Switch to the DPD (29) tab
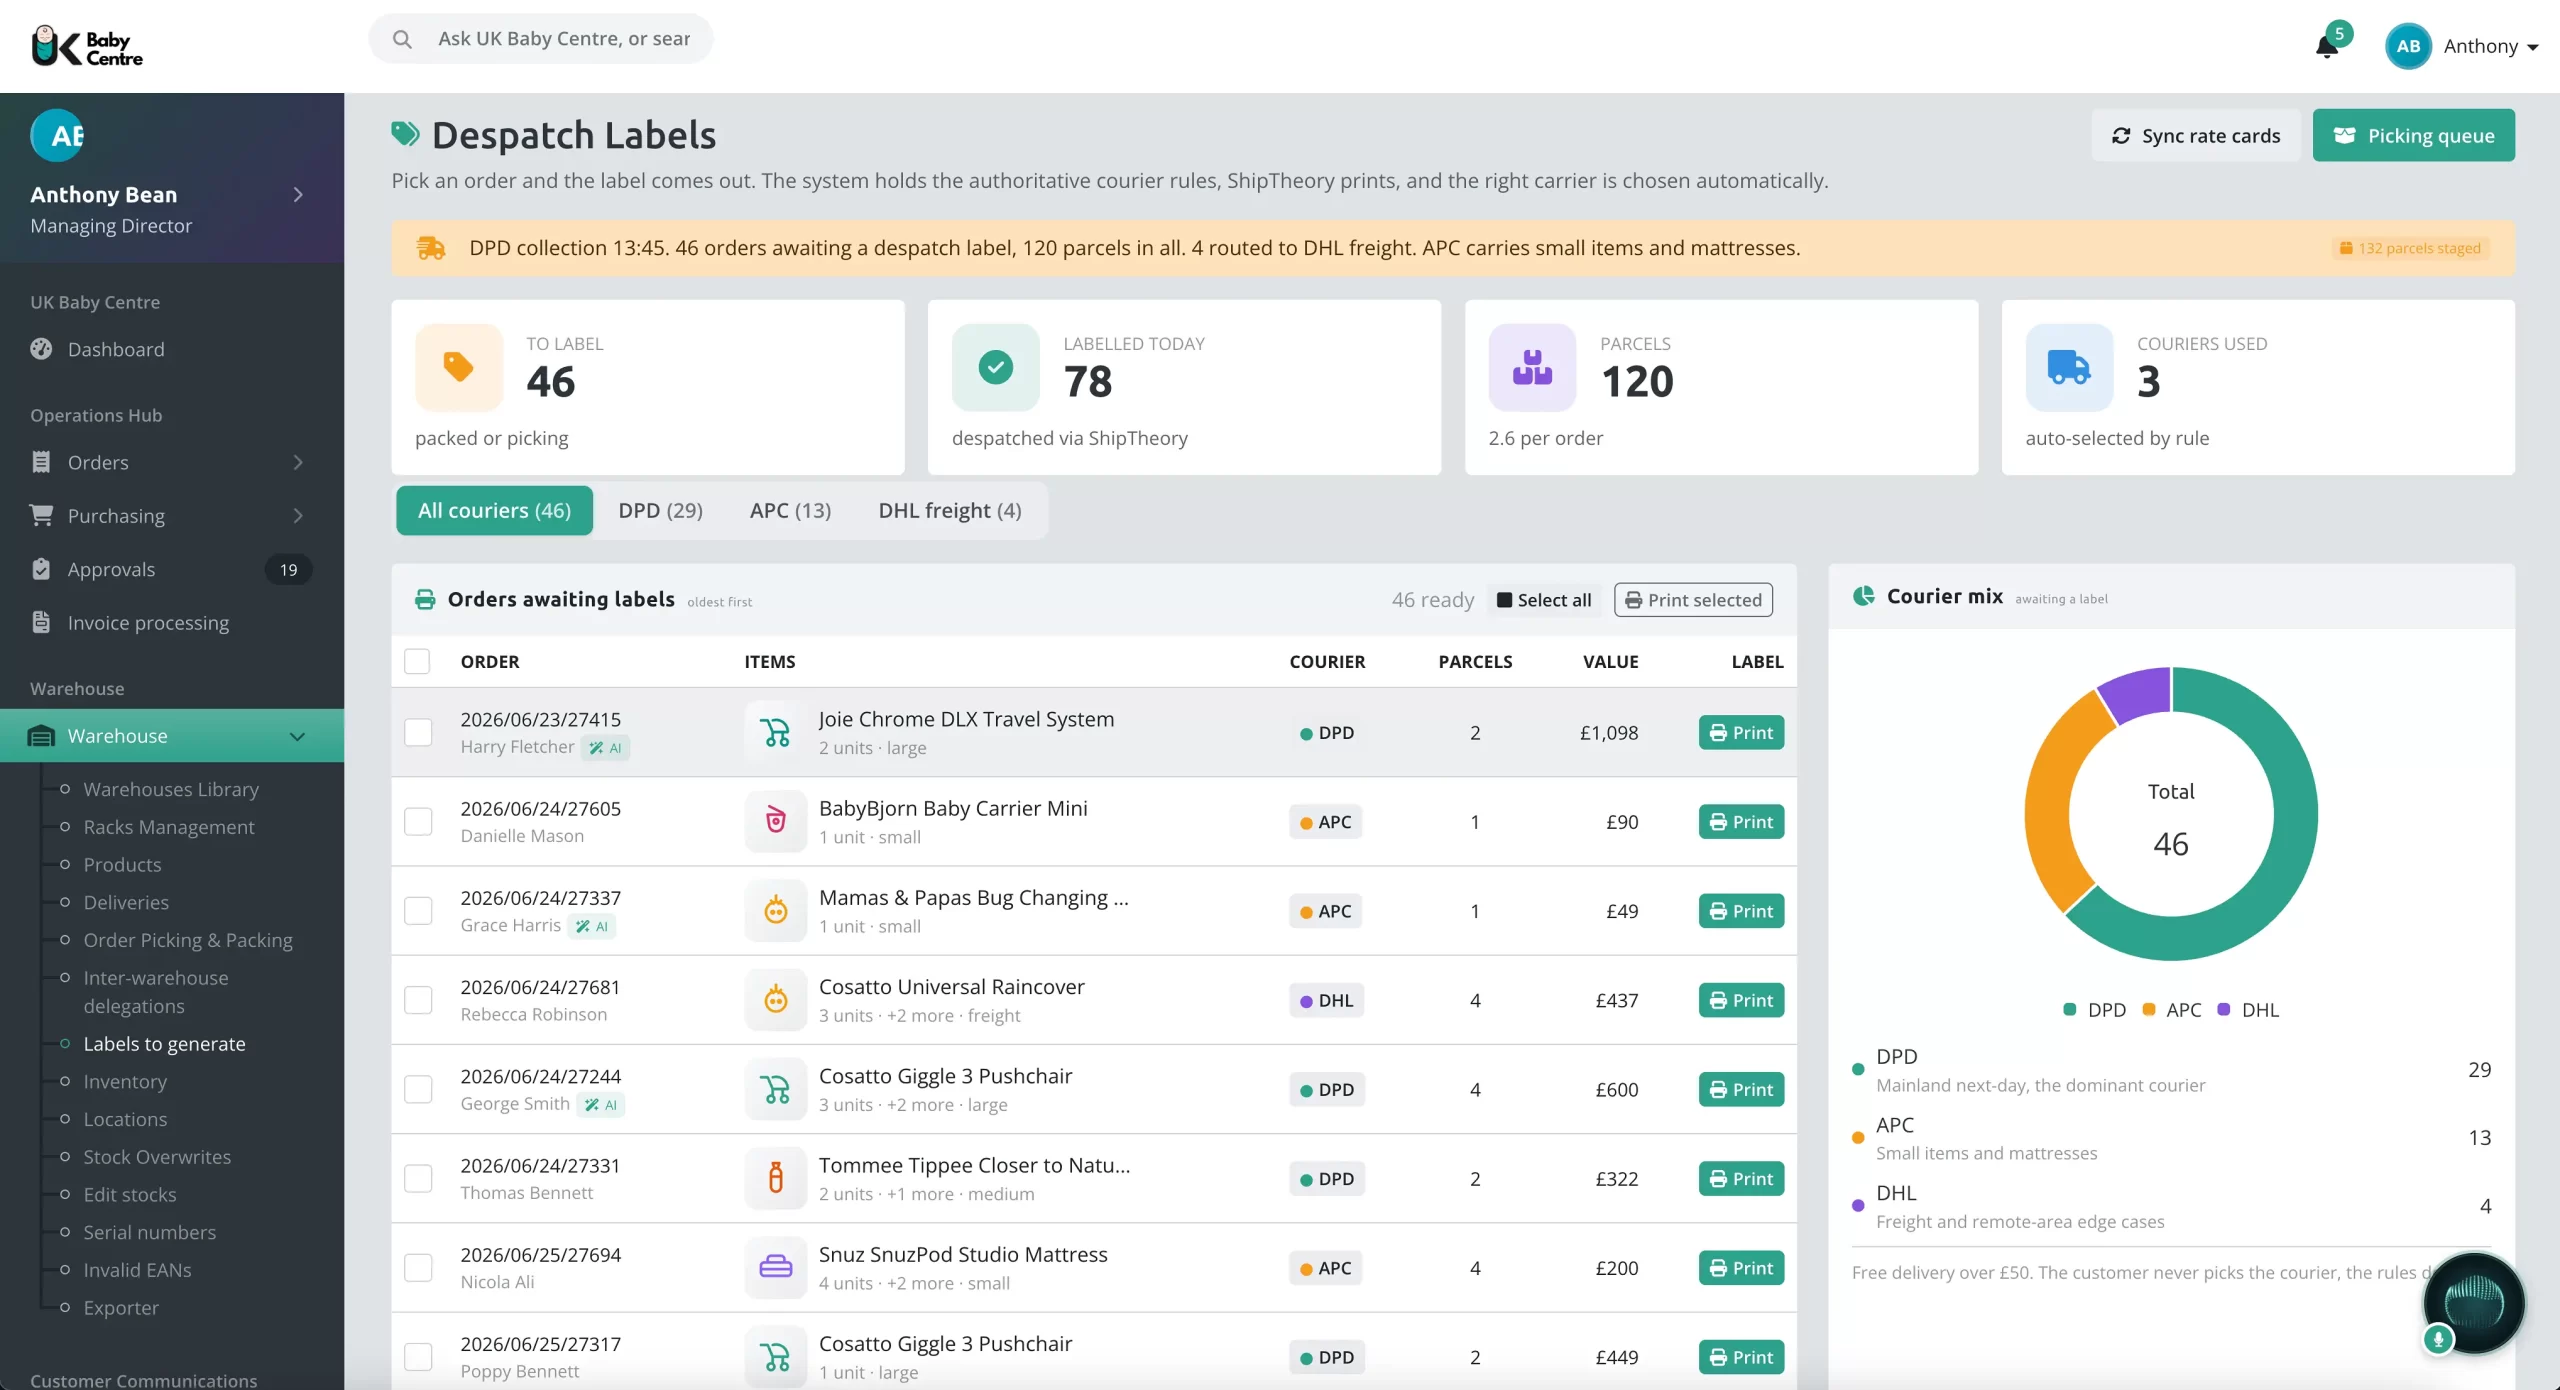Image resolution: width=2560 pixels, height=1390 pixels. (660, 510)
